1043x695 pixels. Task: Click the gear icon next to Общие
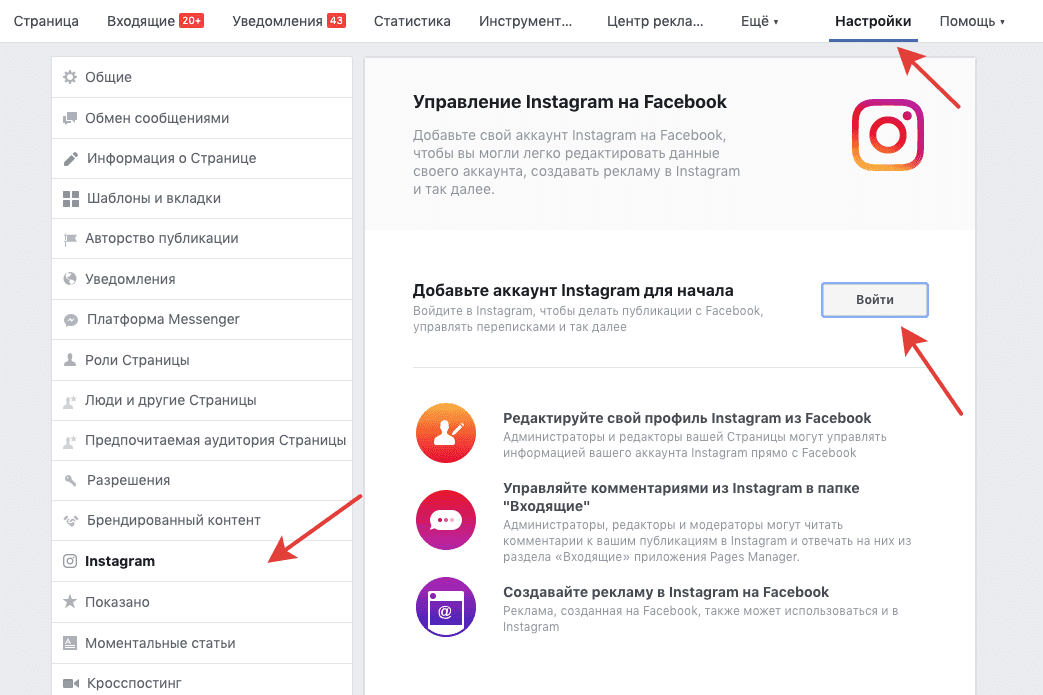(x=70, y=77)
